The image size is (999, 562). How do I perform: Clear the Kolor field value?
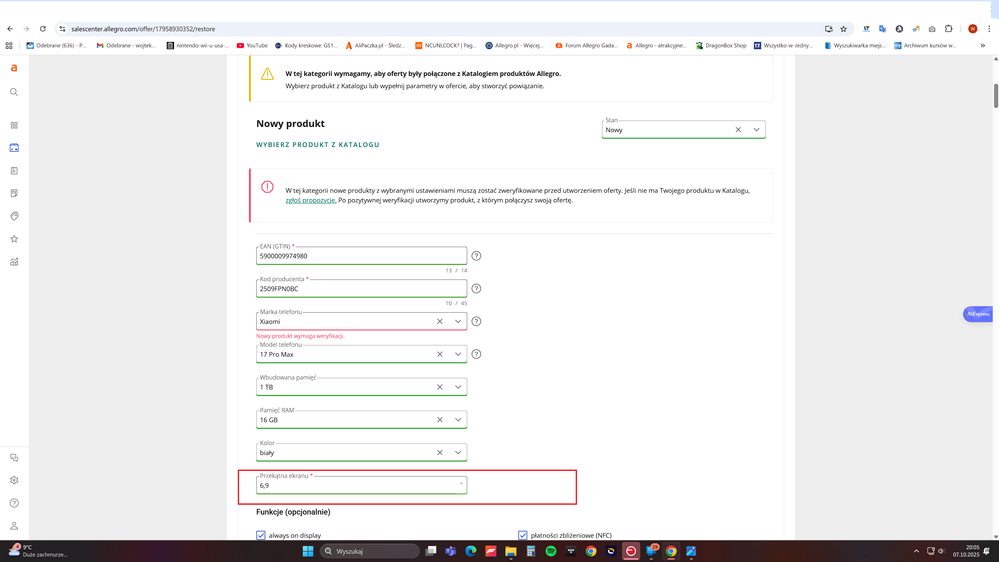point(439,453)
